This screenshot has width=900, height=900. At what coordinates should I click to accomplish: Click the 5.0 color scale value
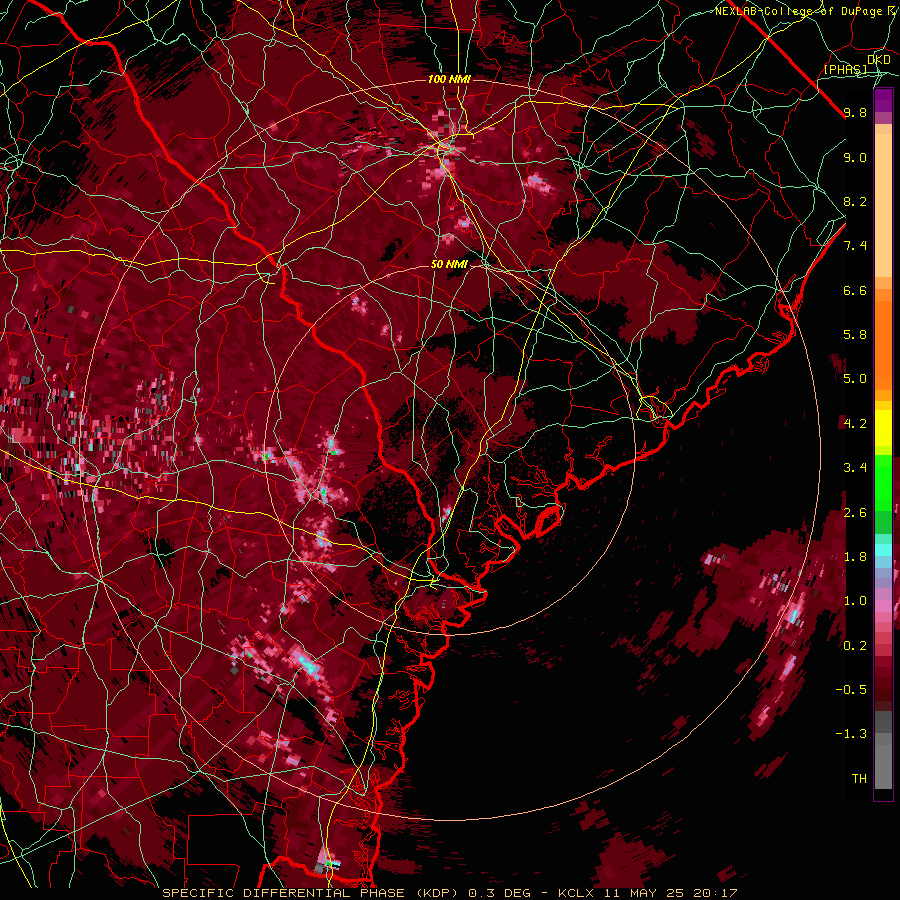[855, 379]
